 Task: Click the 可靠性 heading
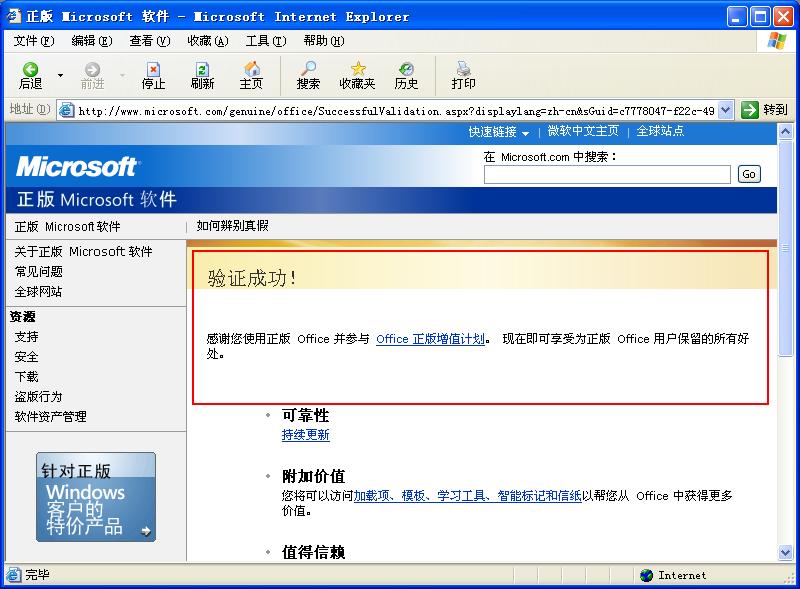(306, 415)
